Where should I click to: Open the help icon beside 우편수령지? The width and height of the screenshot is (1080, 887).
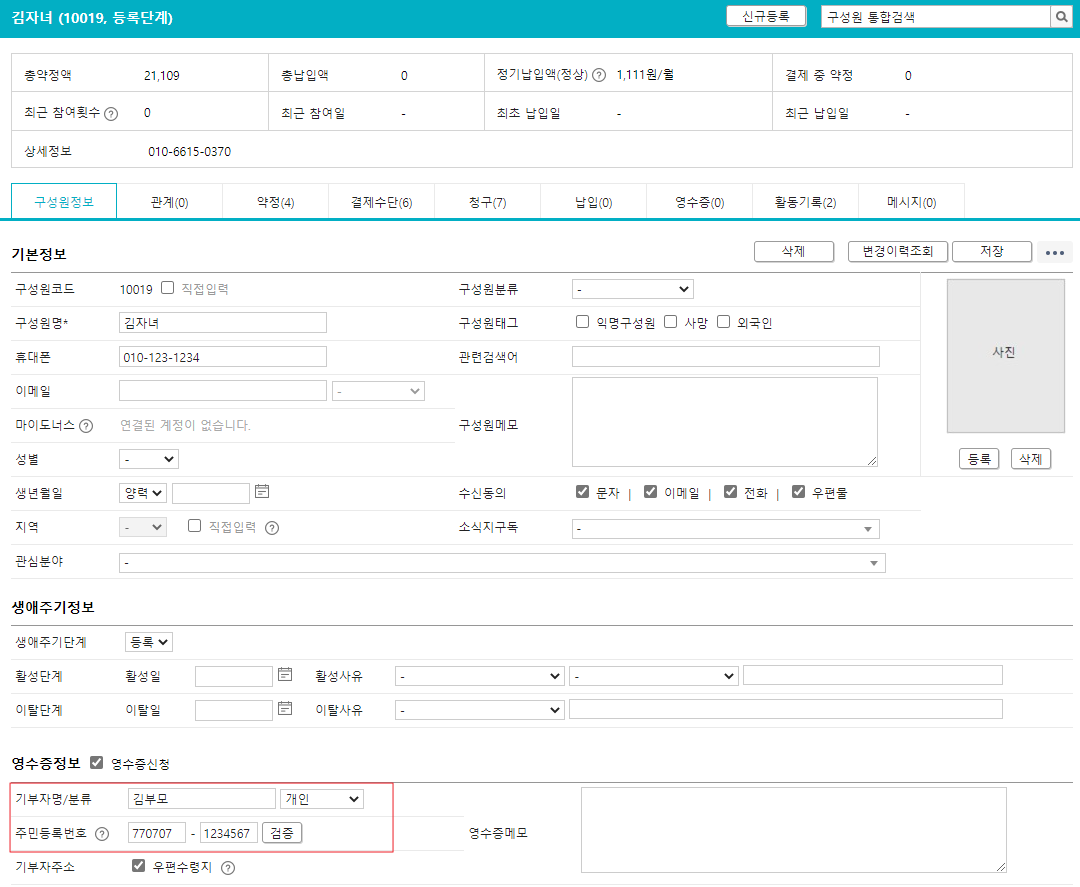(228, 868)
